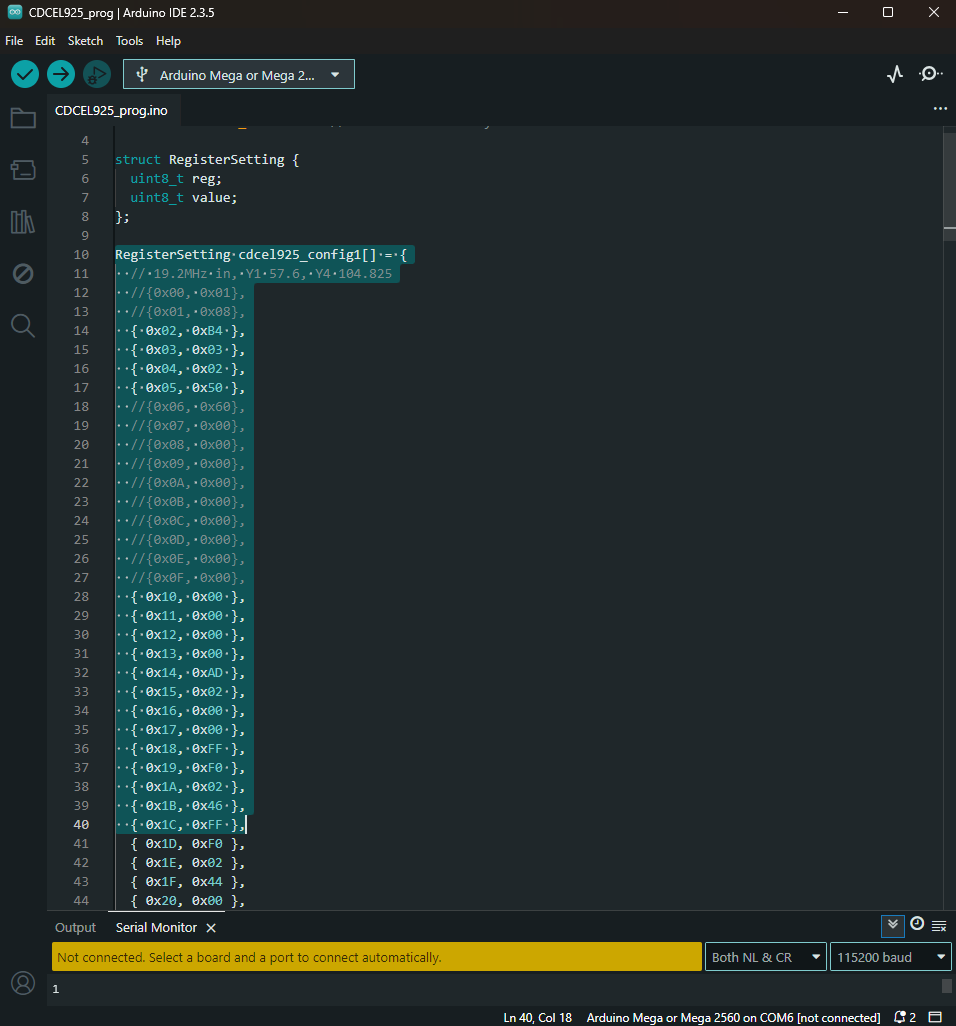Open the Boards Manager sidebar icon
Screen dimensions: 956x1026
pos(23,170)
